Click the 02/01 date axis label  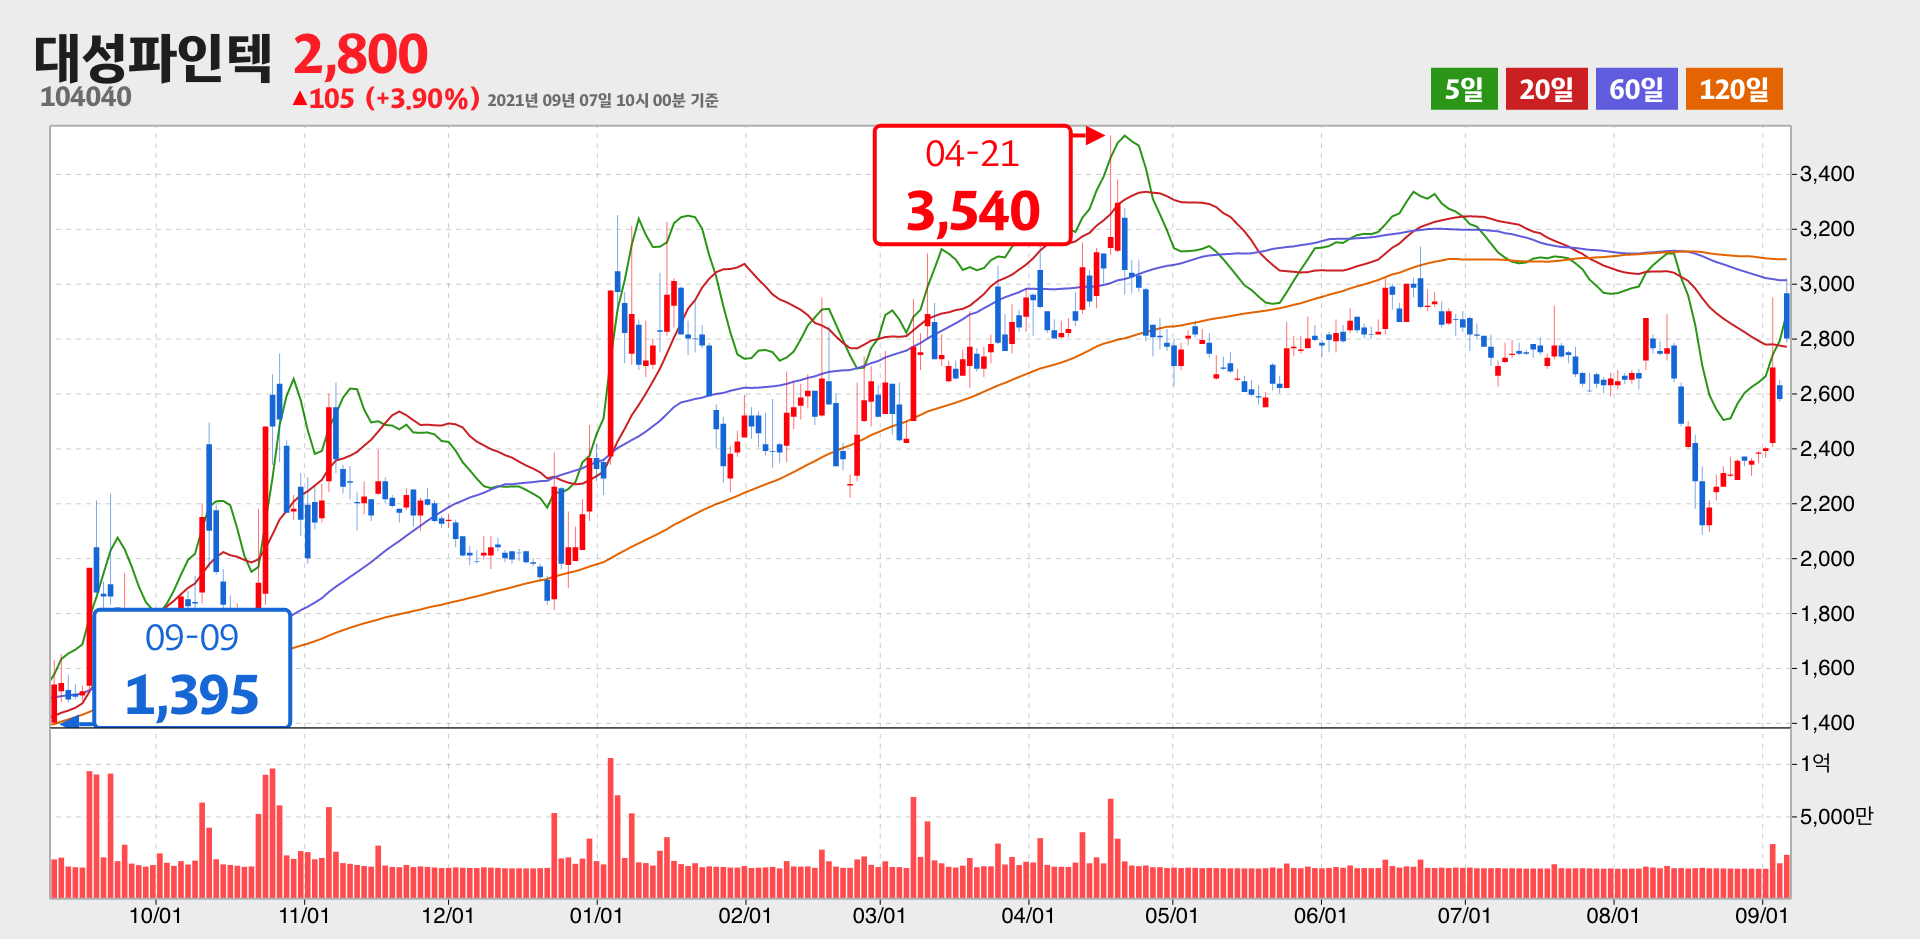pos(745,916)
